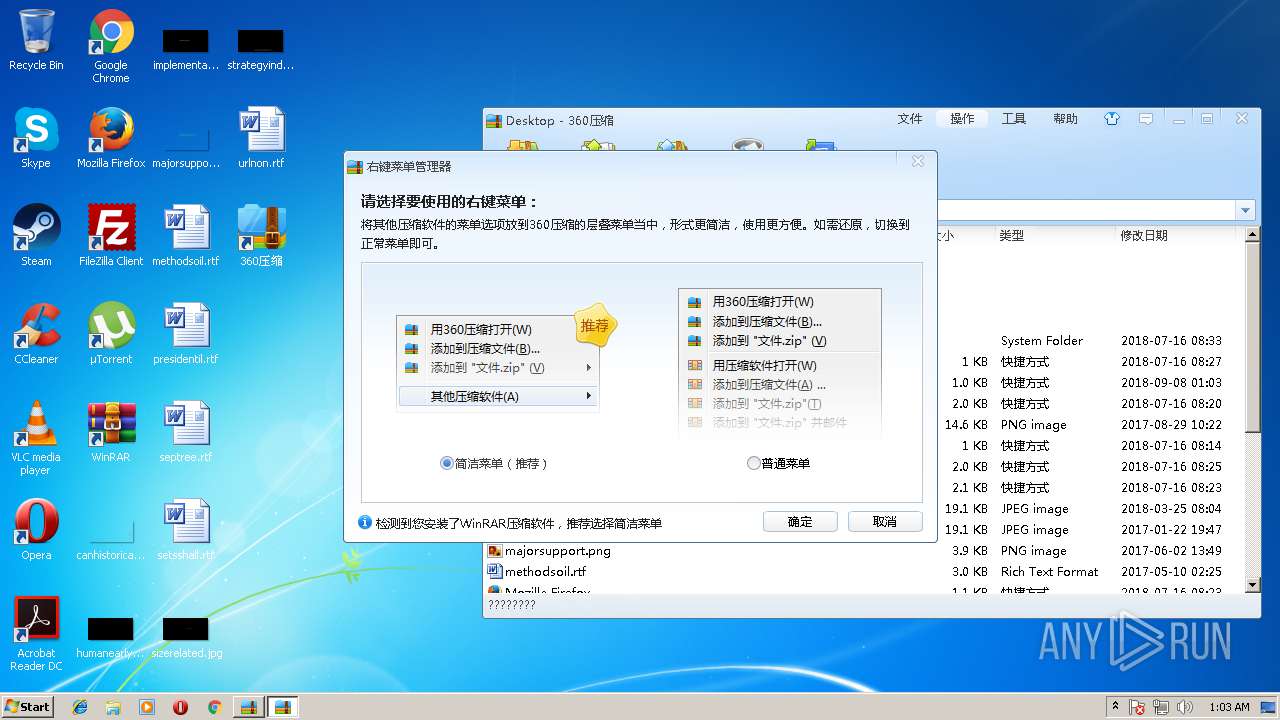Select presidentil.rtf desktop file
The width and height of the screenshot is (1280, 720).
186,334
